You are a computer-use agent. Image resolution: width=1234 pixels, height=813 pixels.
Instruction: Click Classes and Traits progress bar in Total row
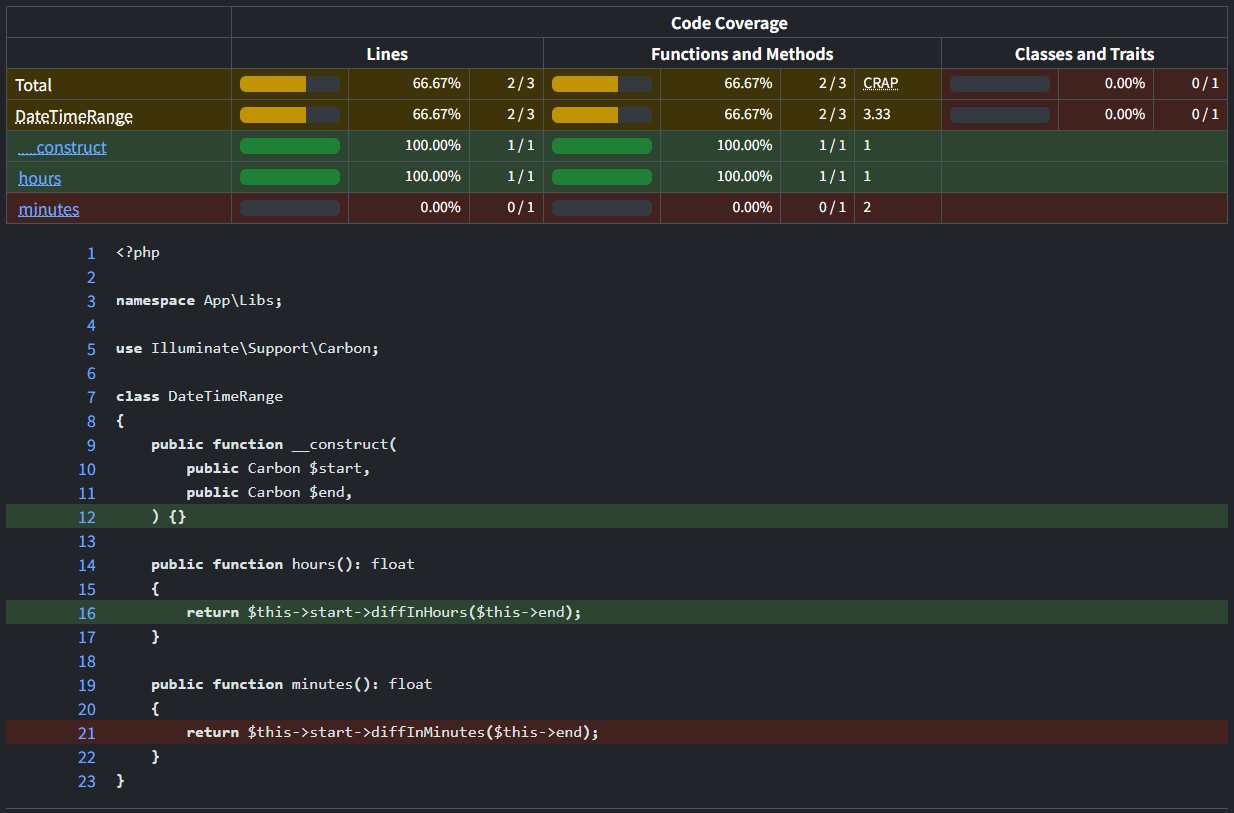click(x=1000, y=84)
